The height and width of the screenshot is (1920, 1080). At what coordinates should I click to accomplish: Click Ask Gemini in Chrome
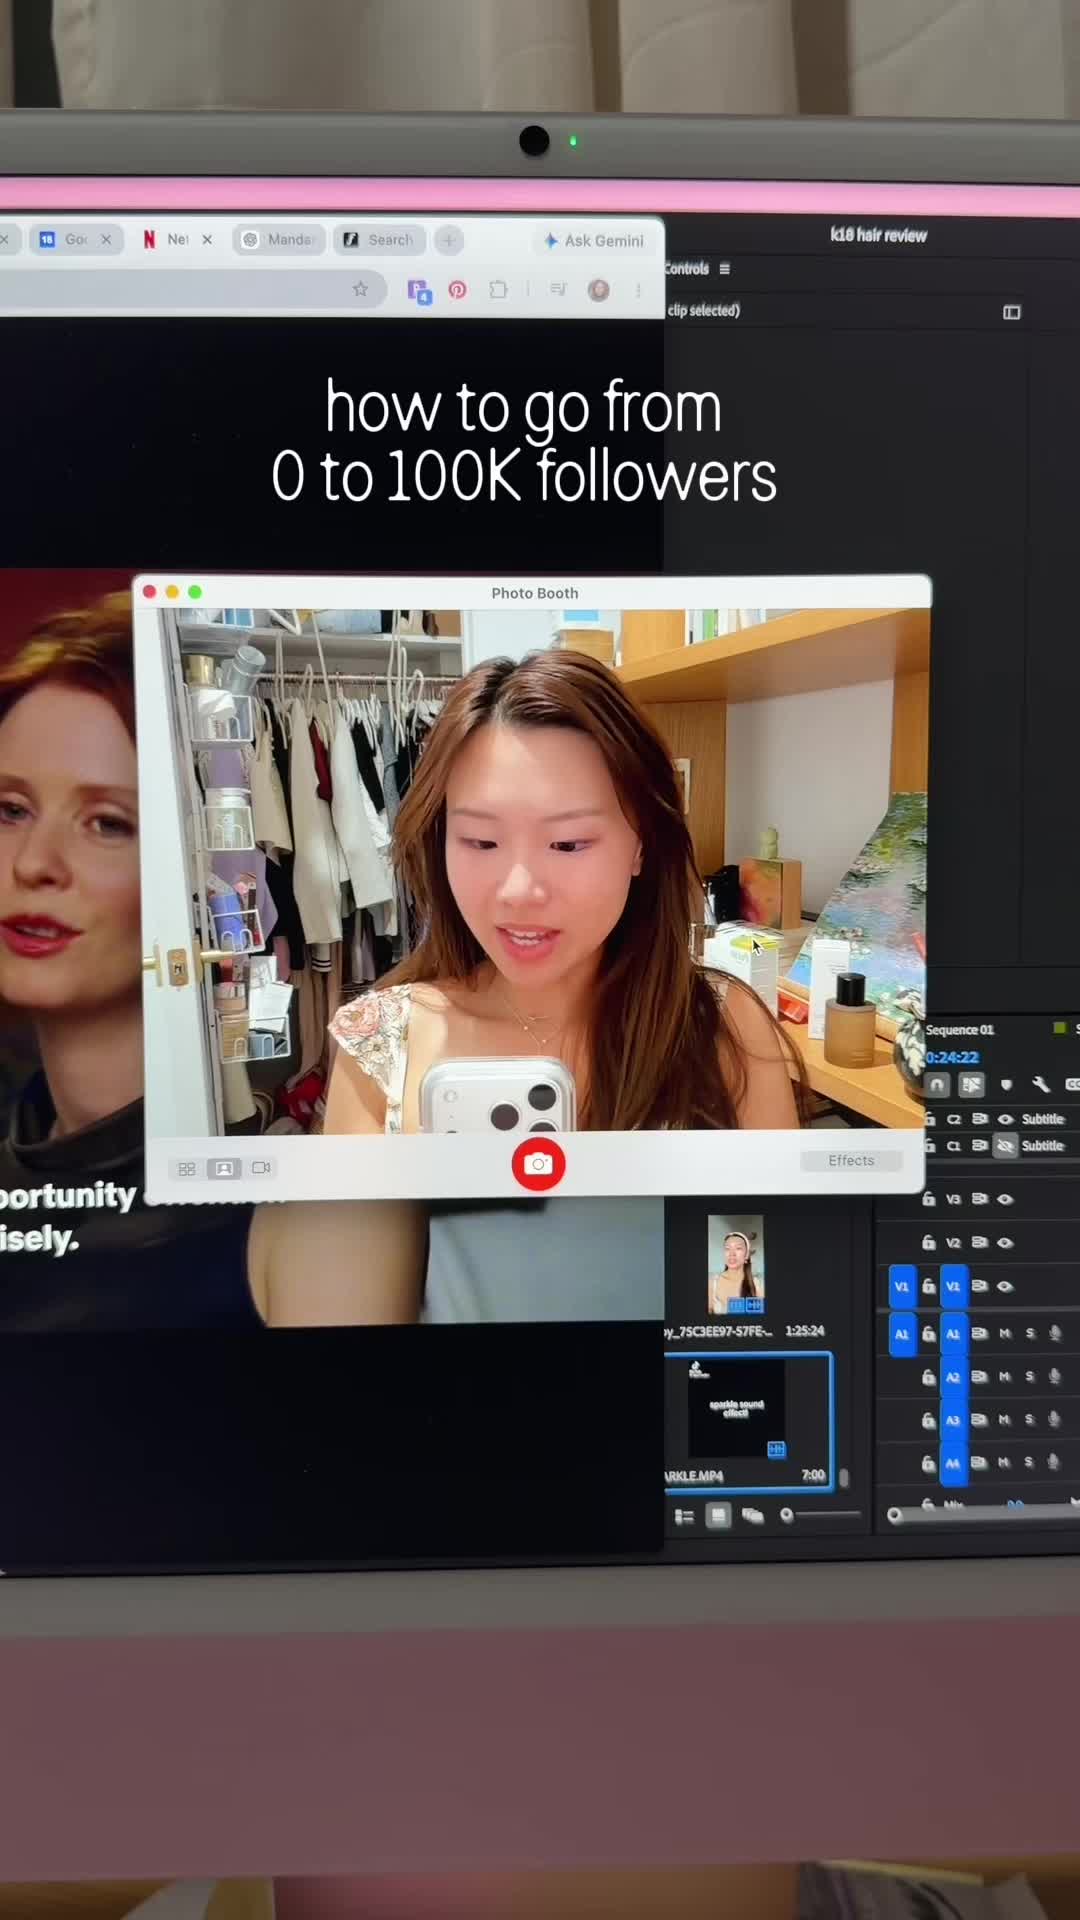(x=594, y=241)
